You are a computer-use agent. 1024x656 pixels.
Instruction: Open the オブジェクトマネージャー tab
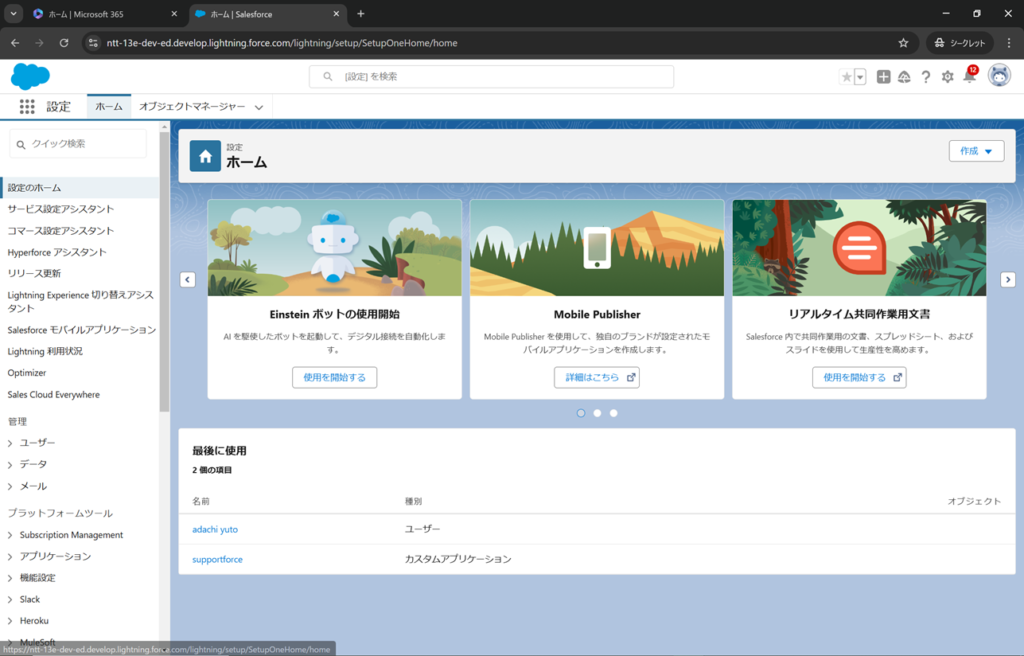(192, 107)
